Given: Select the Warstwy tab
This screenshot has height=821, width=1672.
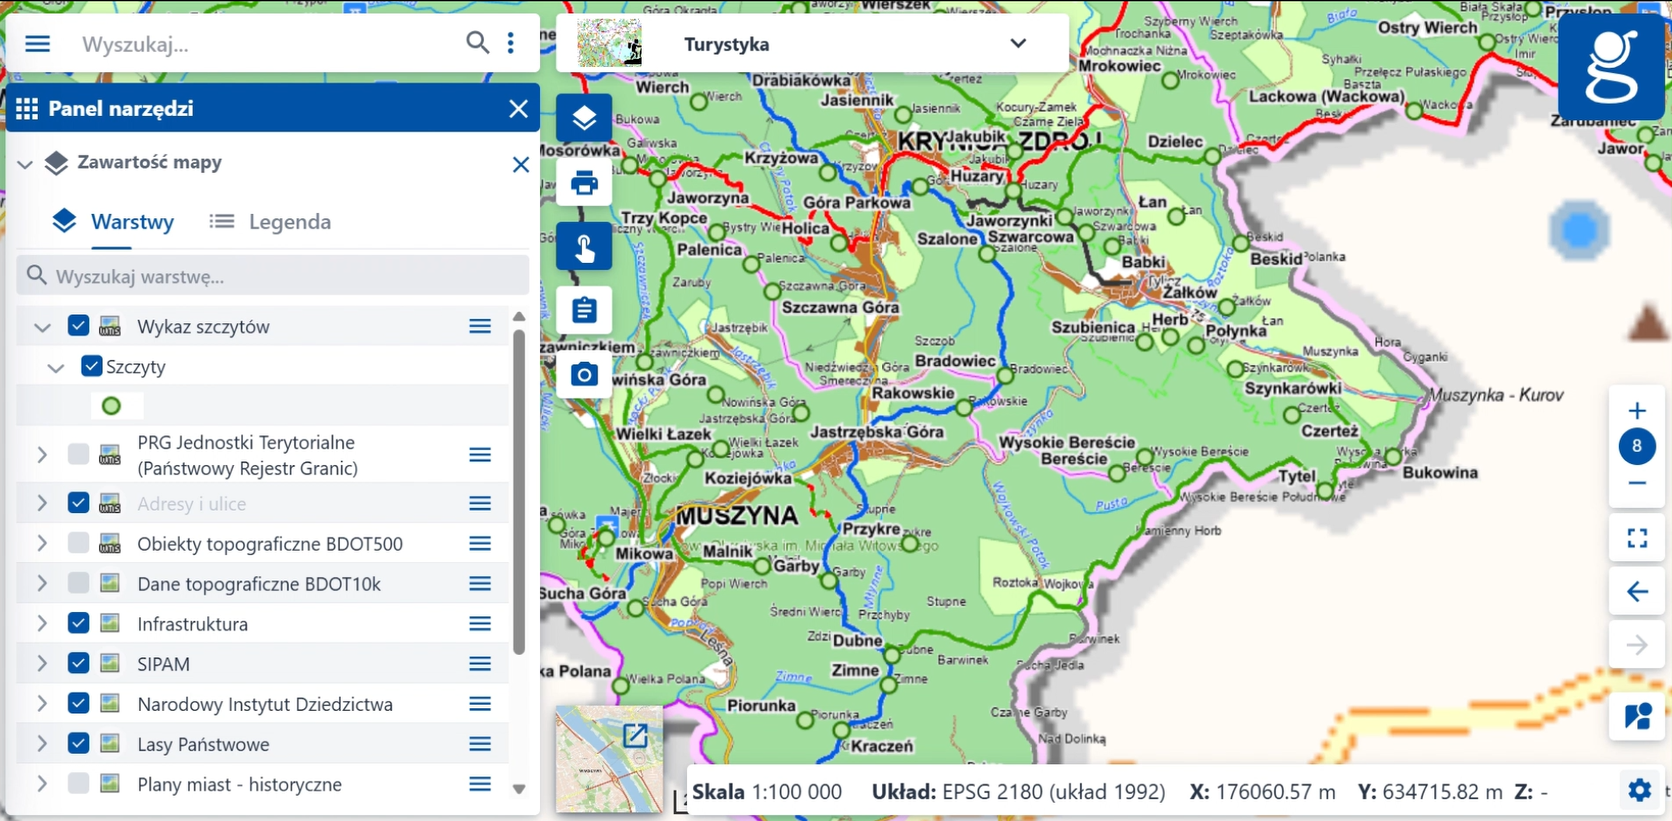Looking at the screenshot, I should coord(113,222).
